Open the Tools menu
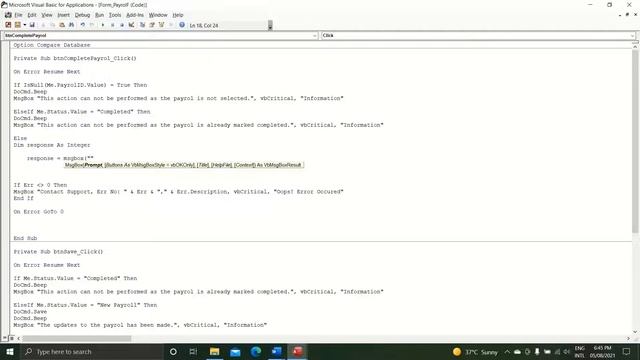Screen dimensions: 640x360 tap(115, 15)
